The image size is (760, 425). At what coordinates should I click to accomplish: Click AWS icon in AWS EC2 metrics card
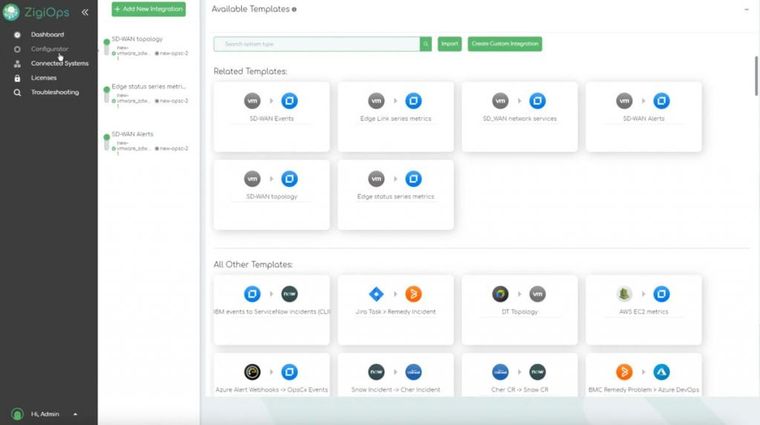625,294
